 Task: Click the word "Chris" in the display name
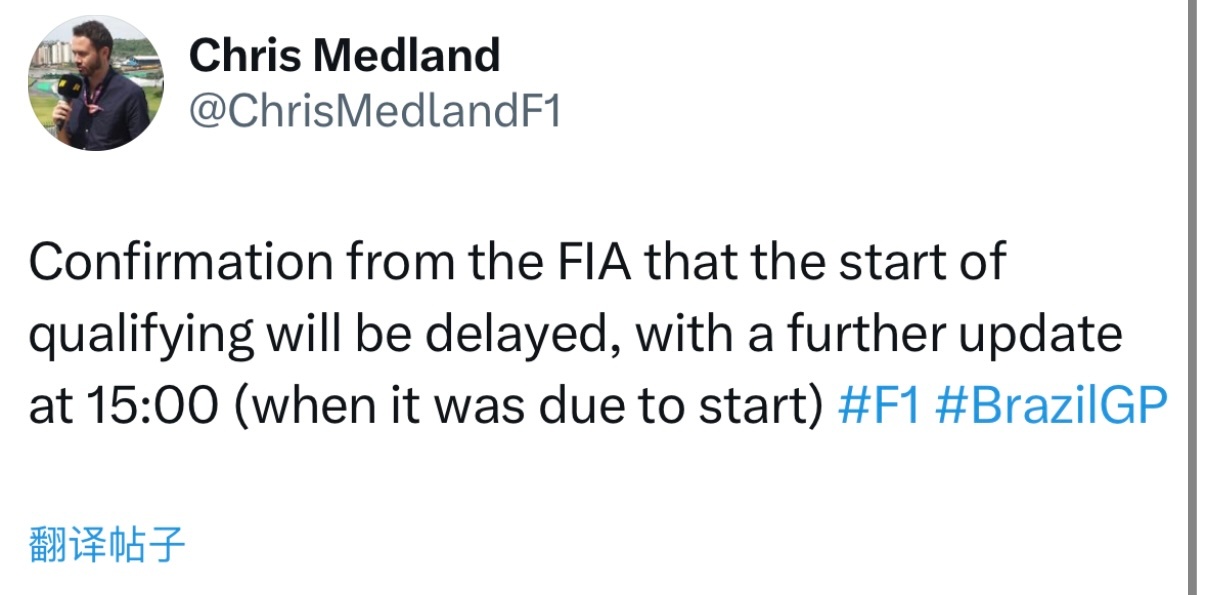coord(244,55)
